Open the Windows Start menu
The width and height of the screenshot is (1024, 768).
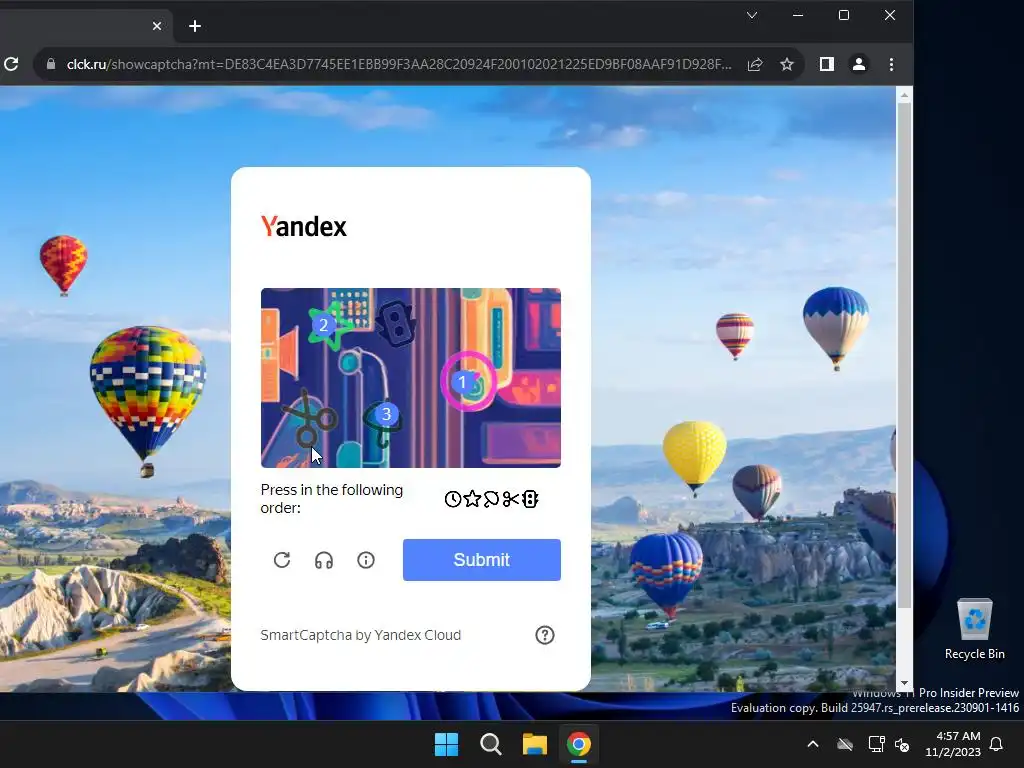point(447,744)
